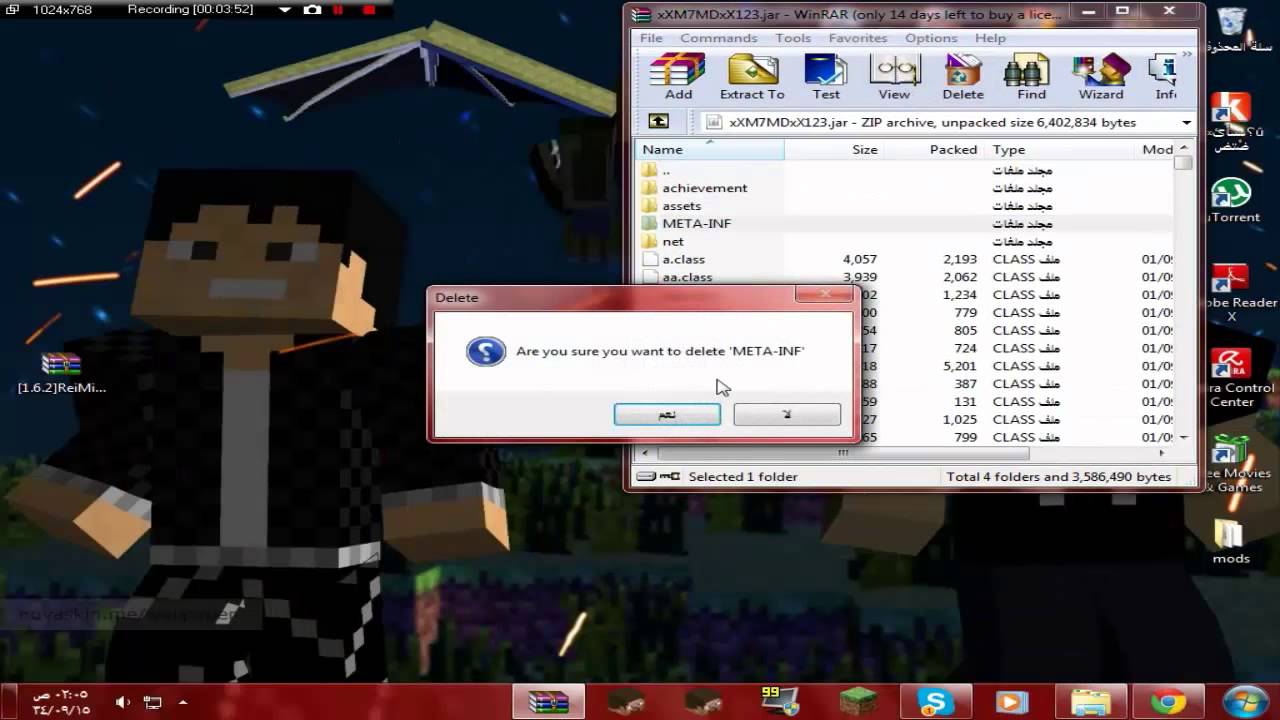Confirm deletion with the نعم button
Screen dimensions: 1280x720
point(667,414)
